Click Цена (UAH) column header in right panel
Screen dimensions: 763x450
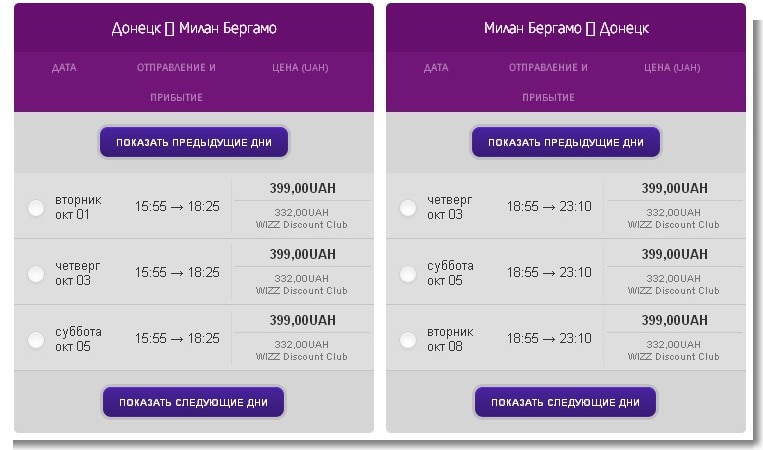click(672, 68)
